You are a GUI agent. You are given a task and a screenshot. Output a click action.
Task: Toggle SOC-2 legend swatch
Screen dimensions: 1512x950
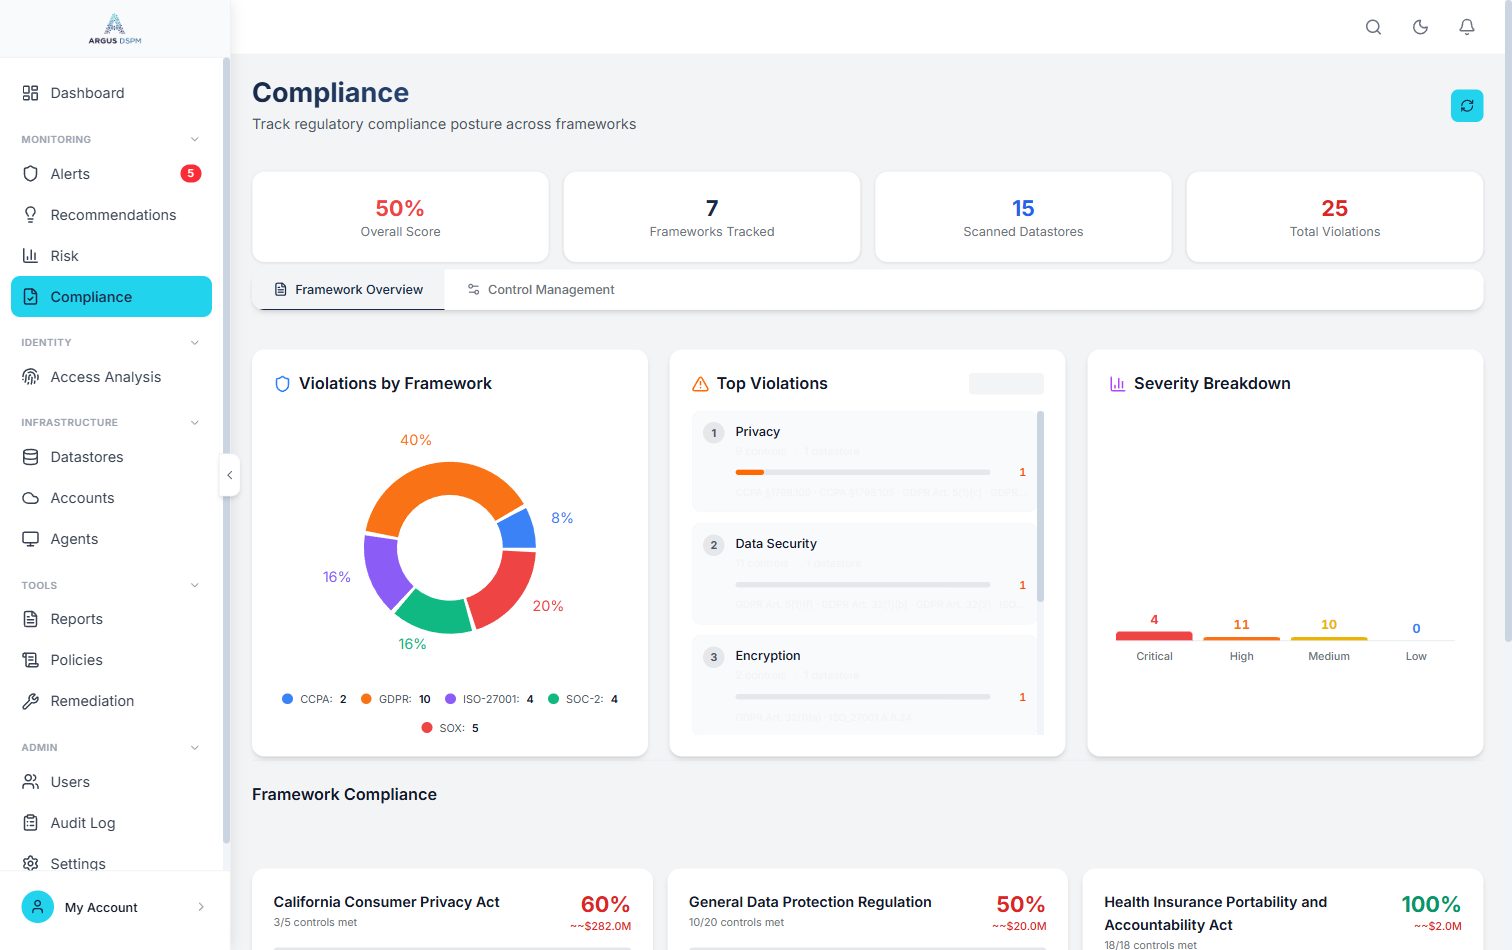click(553, 699)
